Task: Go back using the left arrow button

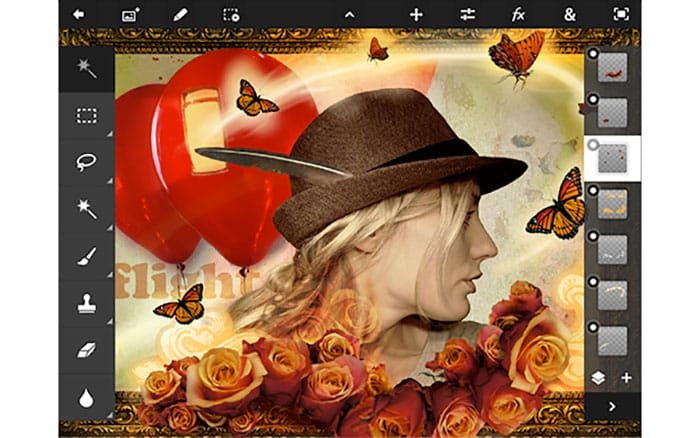Action: [x=79, y=14]
